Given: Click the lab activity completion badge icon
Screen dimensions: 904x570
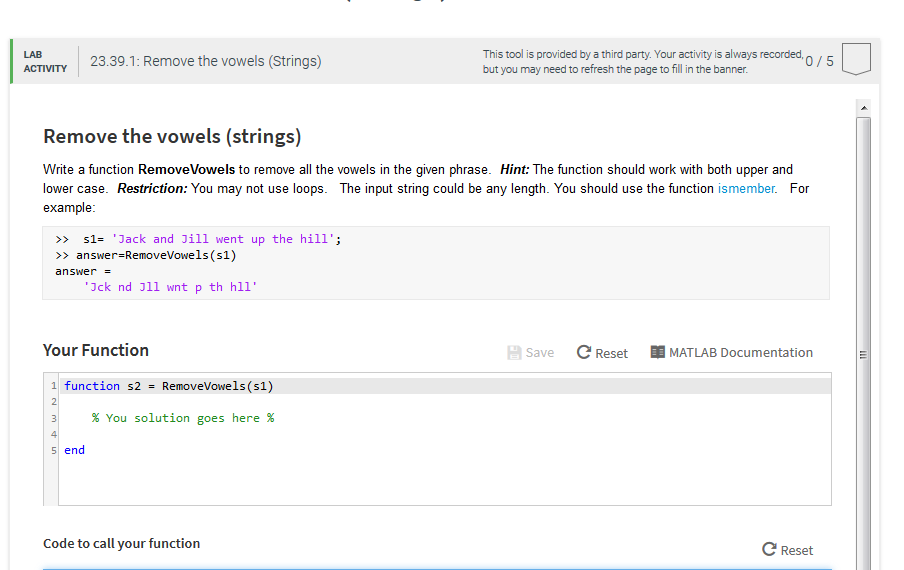Looking at the screenshot, I should tap(856, 59).
